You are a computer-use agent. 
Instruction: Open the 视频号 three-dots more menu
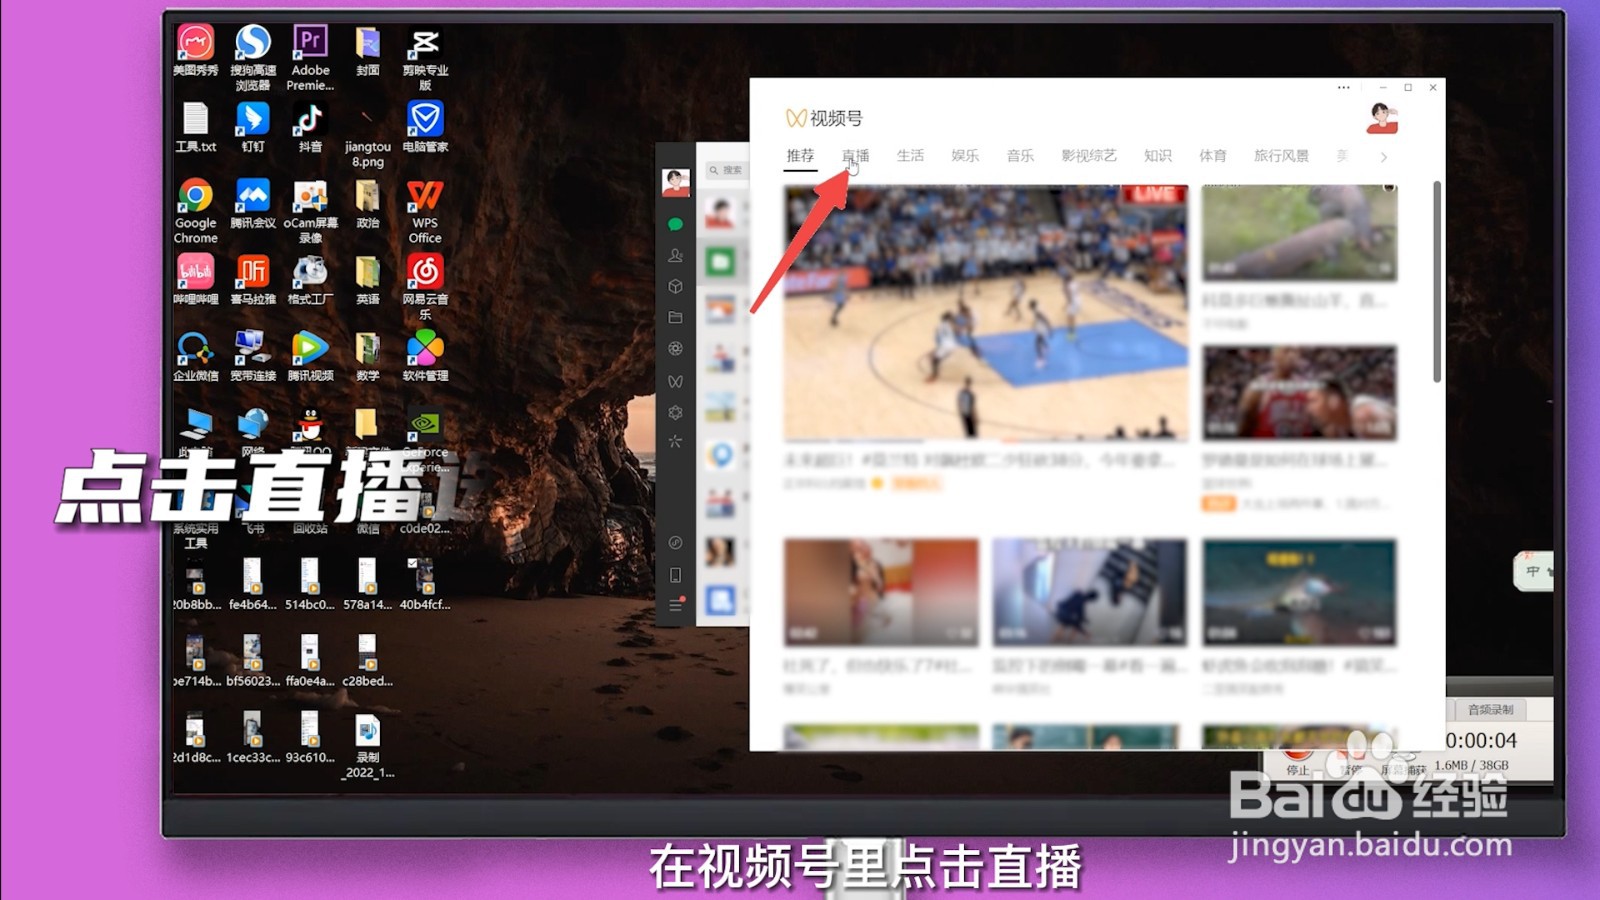point(1344,88)
